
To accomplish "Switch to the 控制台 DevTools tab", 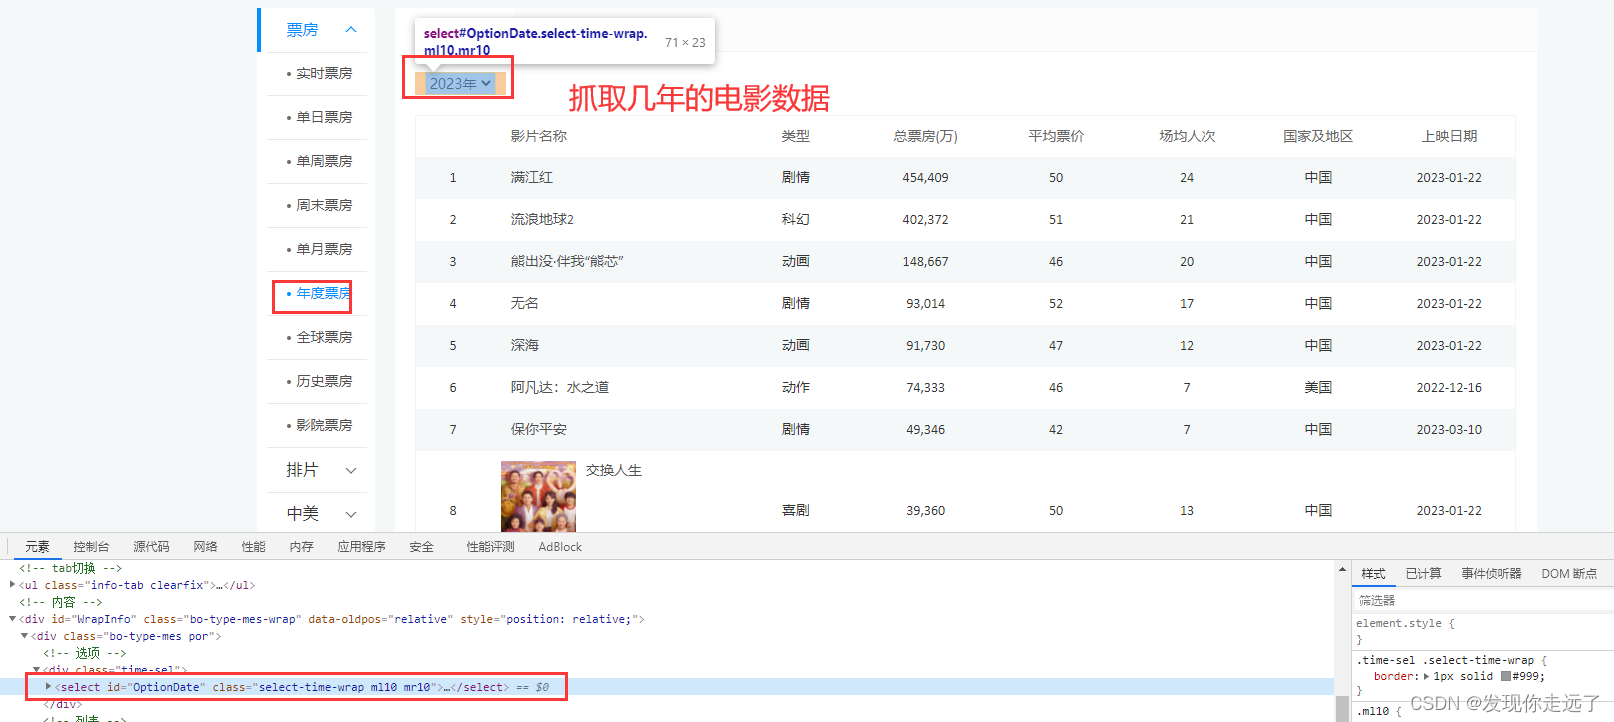I will click(91, 547).
